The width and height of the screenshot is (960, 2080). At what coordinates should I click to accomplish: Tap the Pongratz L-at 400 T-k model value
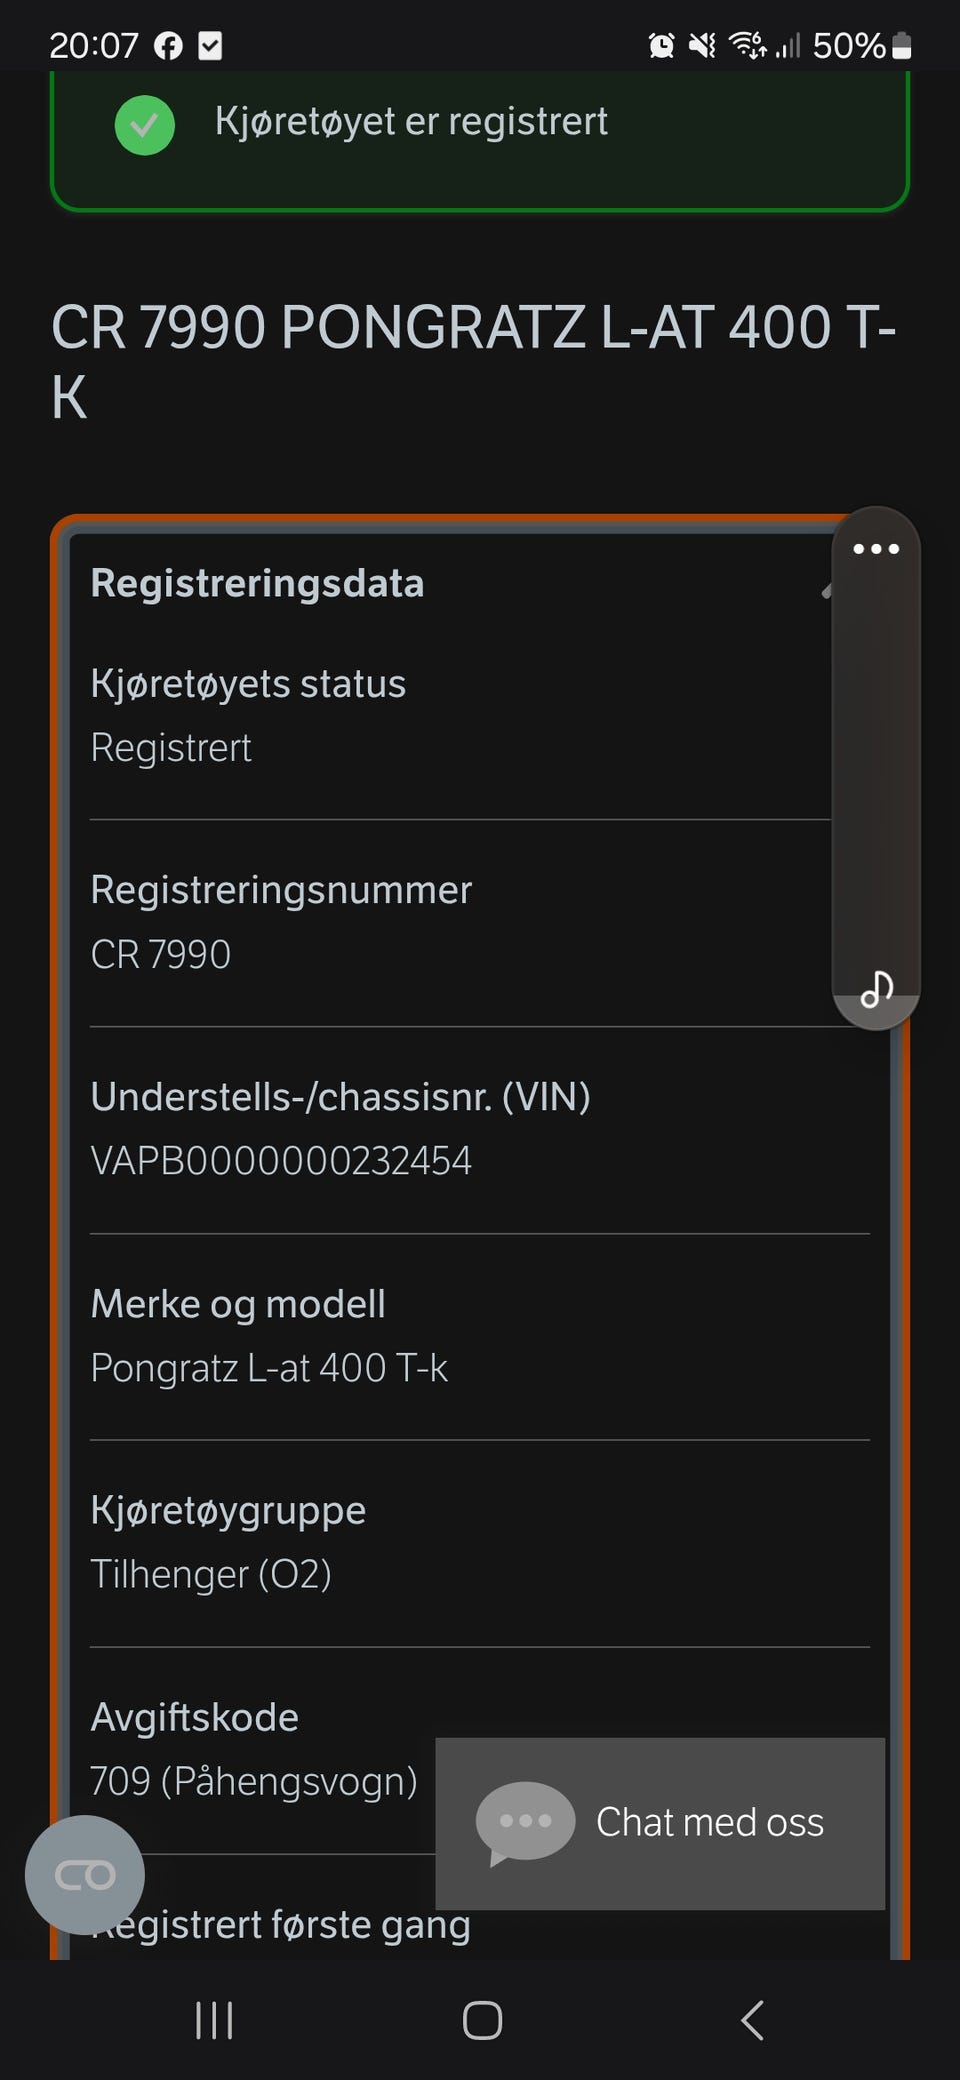(x=269, y=1368)
